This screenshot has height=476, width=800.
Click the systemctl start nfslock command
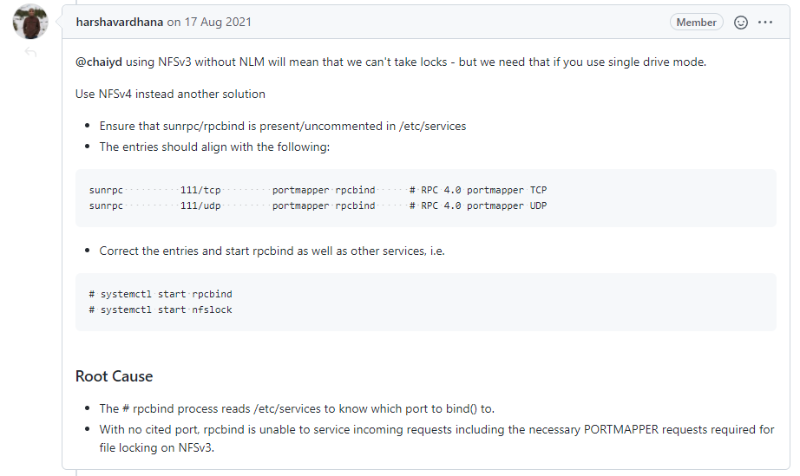160,310
